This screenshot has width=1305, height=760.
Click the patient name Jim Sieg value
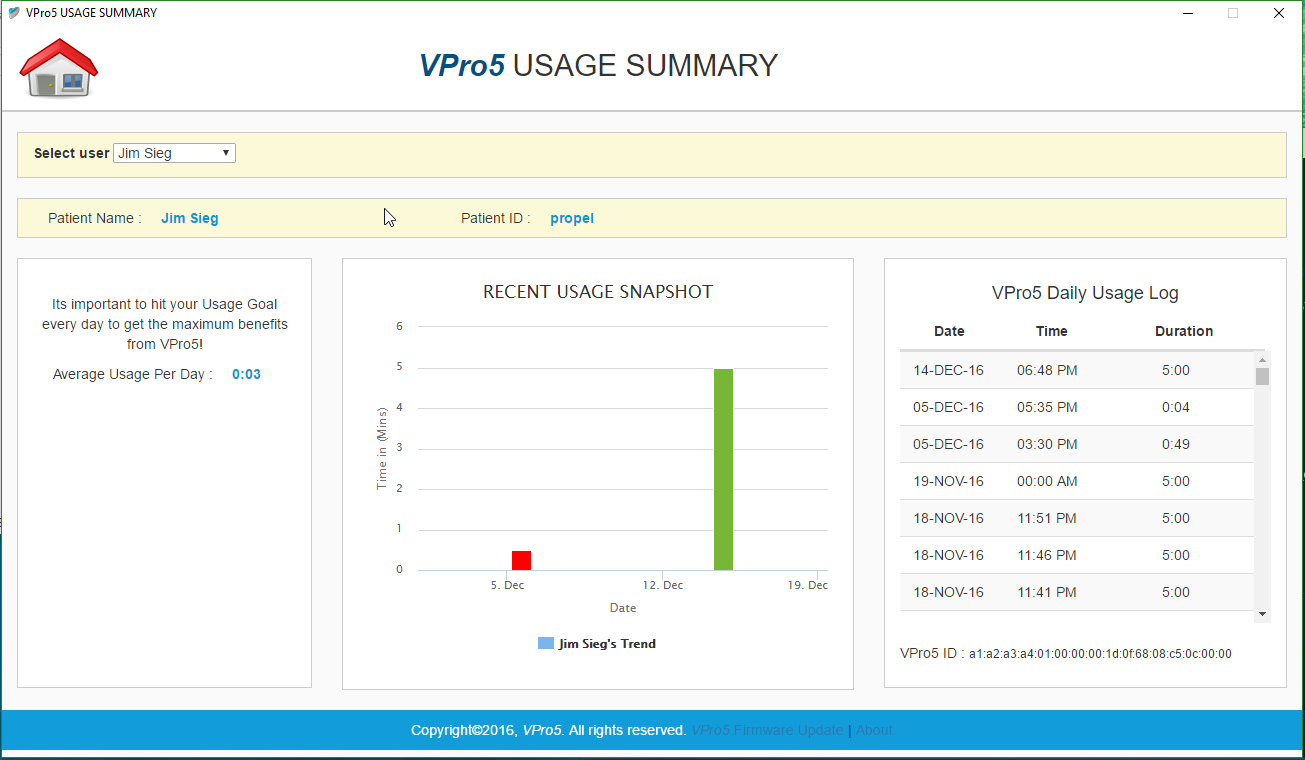click(x=190, y=218)
